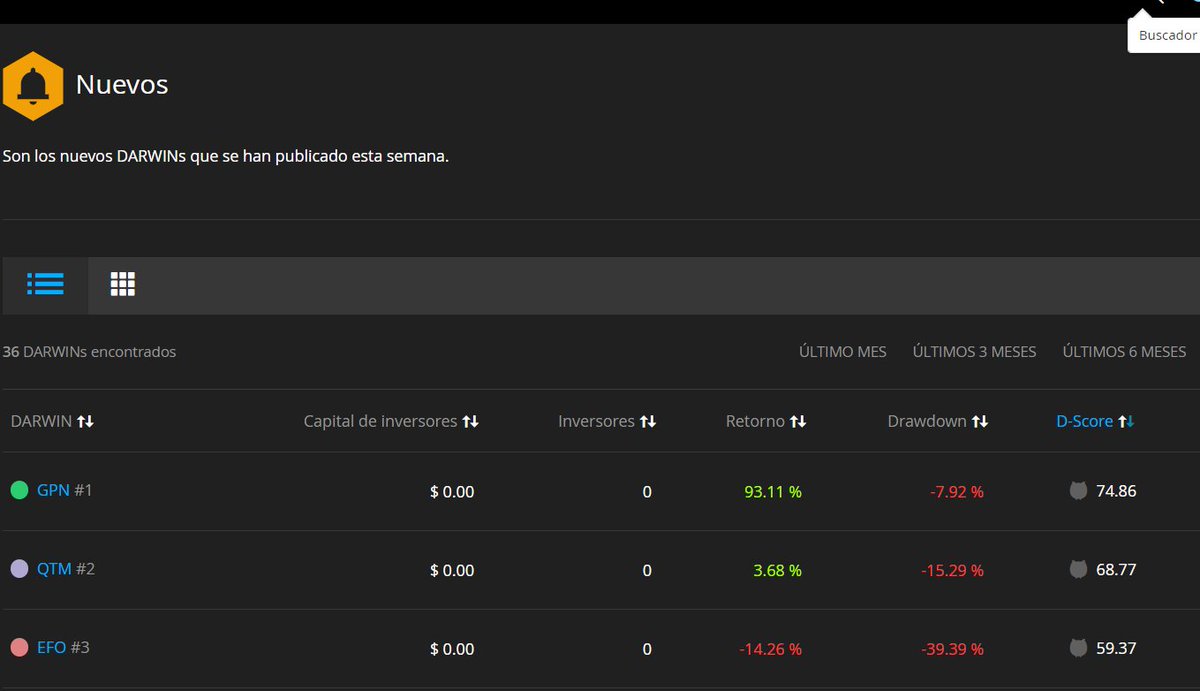
Task: Click the 59.37 D-Score value
Action: [x=1116, y=648]
